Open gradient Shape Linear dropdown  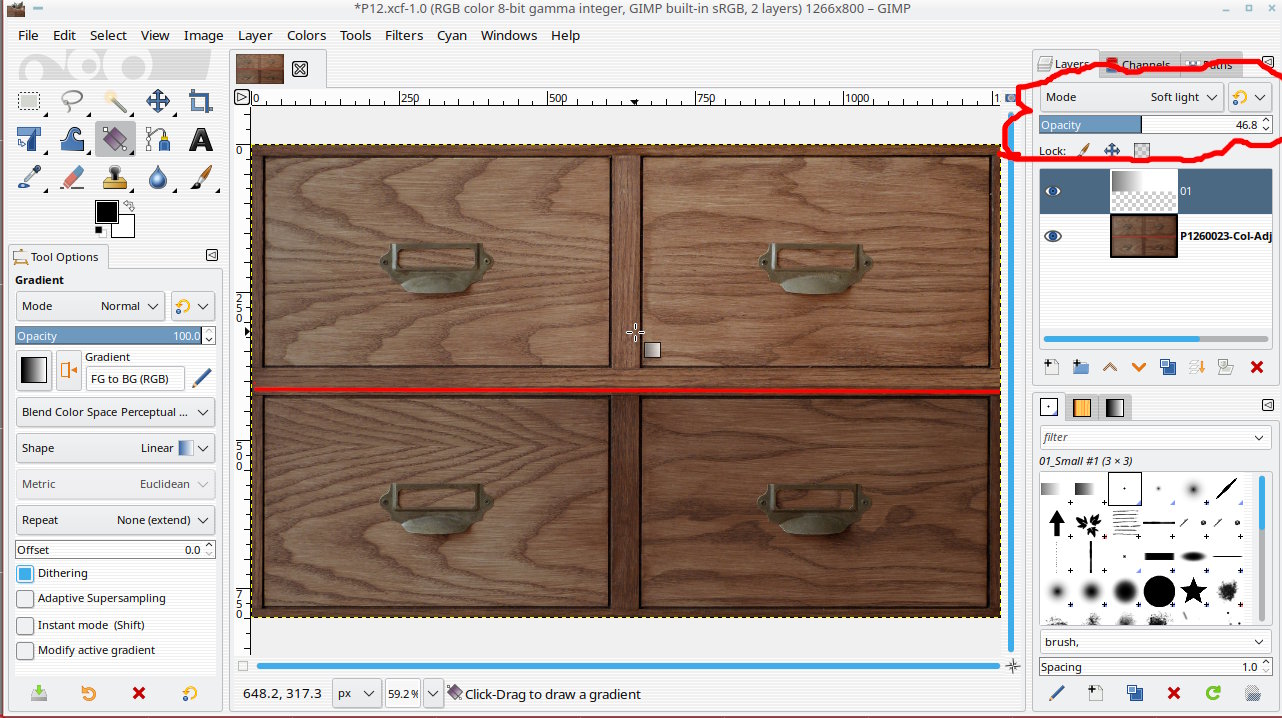pyautogui.click(x=115, y=448)
